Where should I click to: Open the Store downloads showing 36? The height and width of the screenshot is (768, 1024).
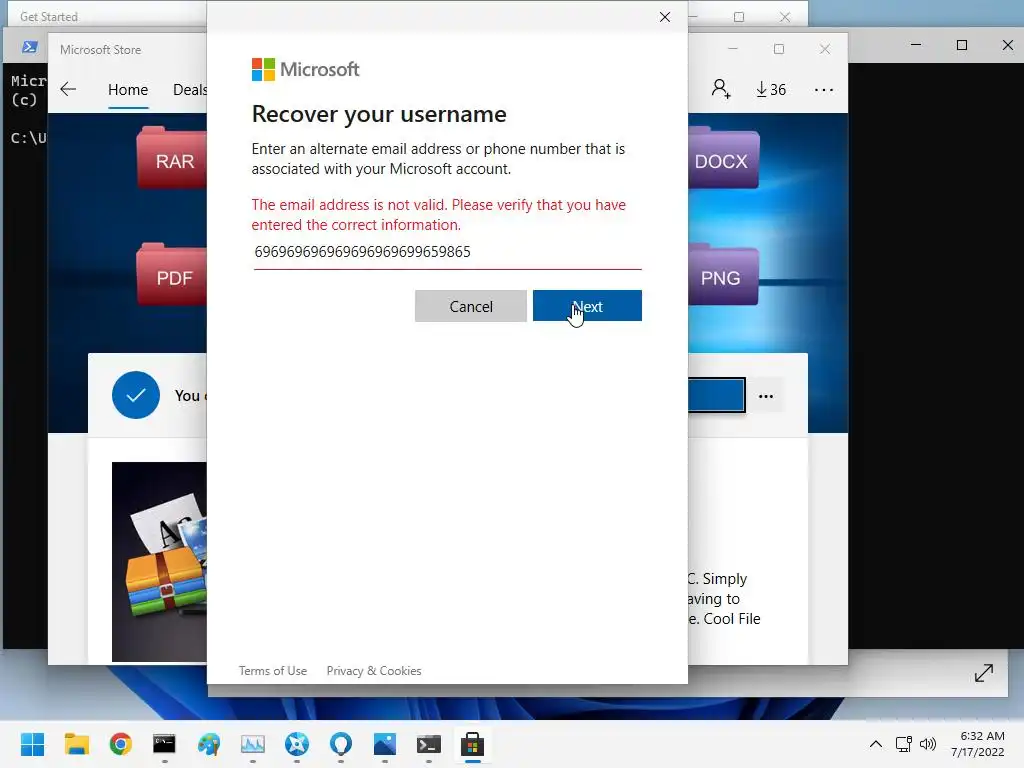(x=771, y=89)
